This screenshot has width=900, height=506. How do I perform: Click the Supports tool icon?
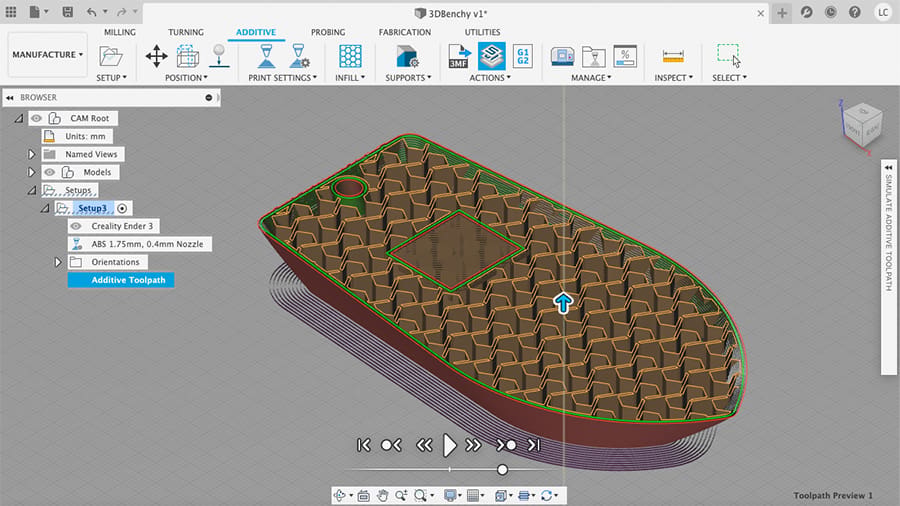tap(408, 56)
